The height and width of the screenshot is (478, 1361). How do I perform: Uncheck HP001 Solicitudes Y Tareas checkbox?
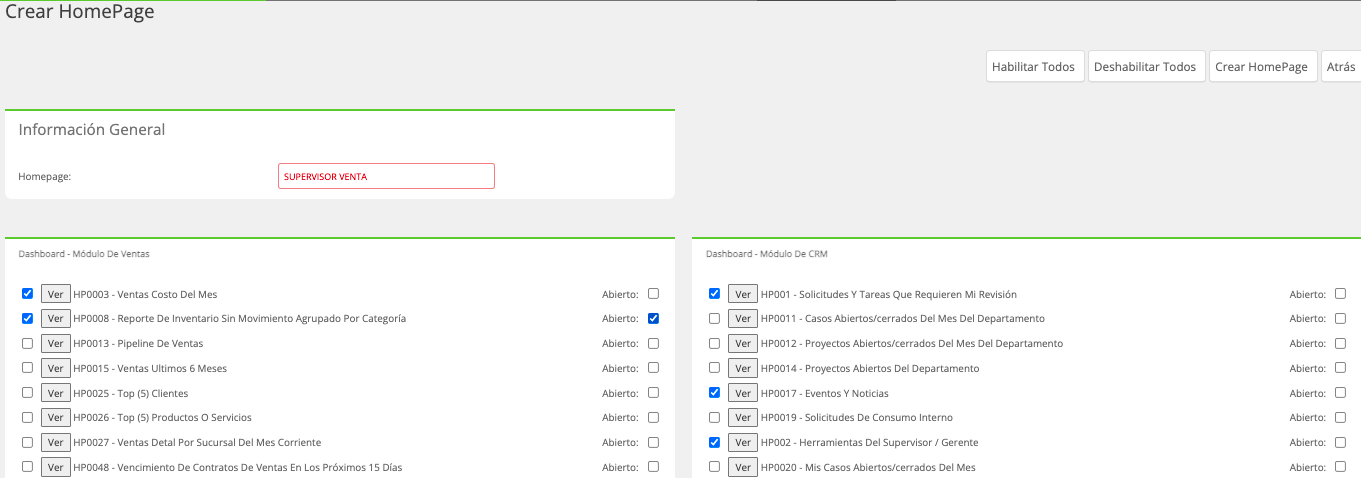[714, 294]
